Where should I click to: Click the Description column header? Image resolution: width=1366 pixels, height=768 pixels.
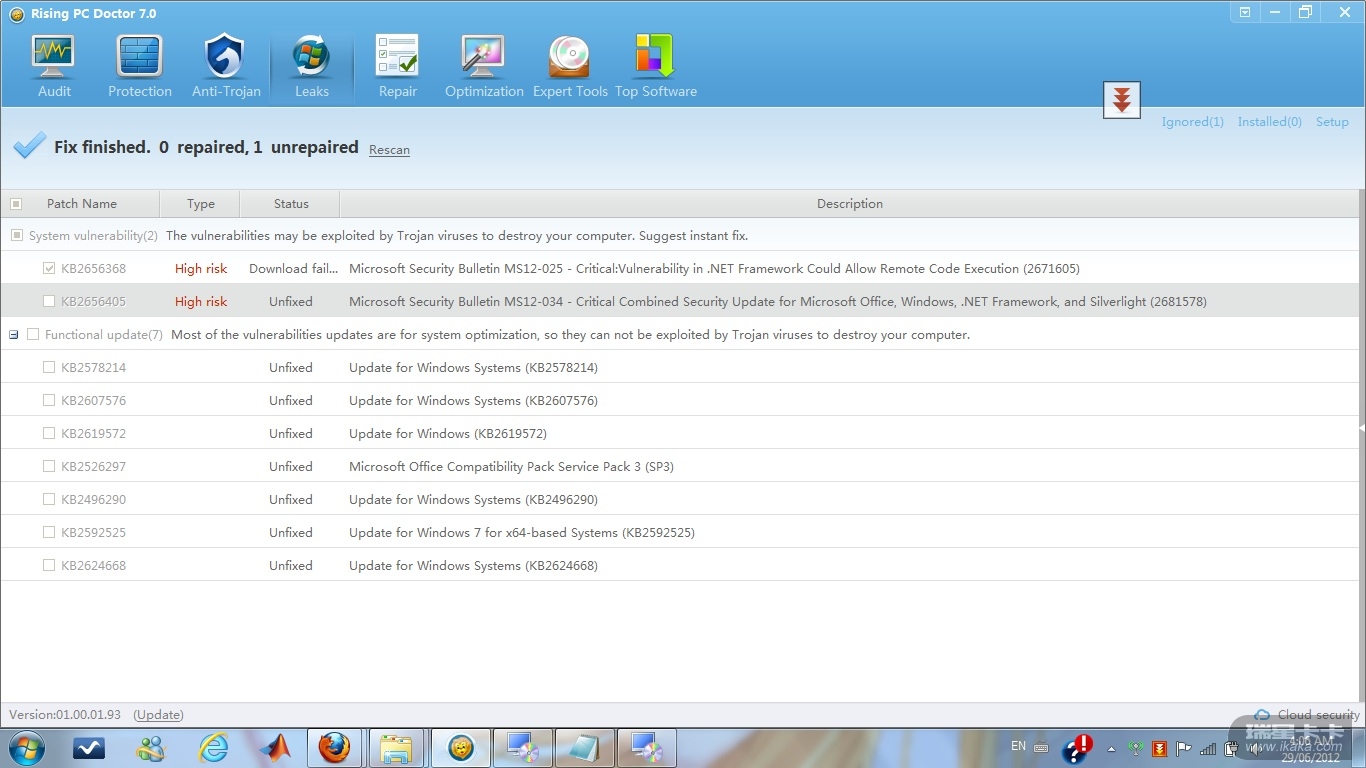pyautogui.click(x=850, y=204)
